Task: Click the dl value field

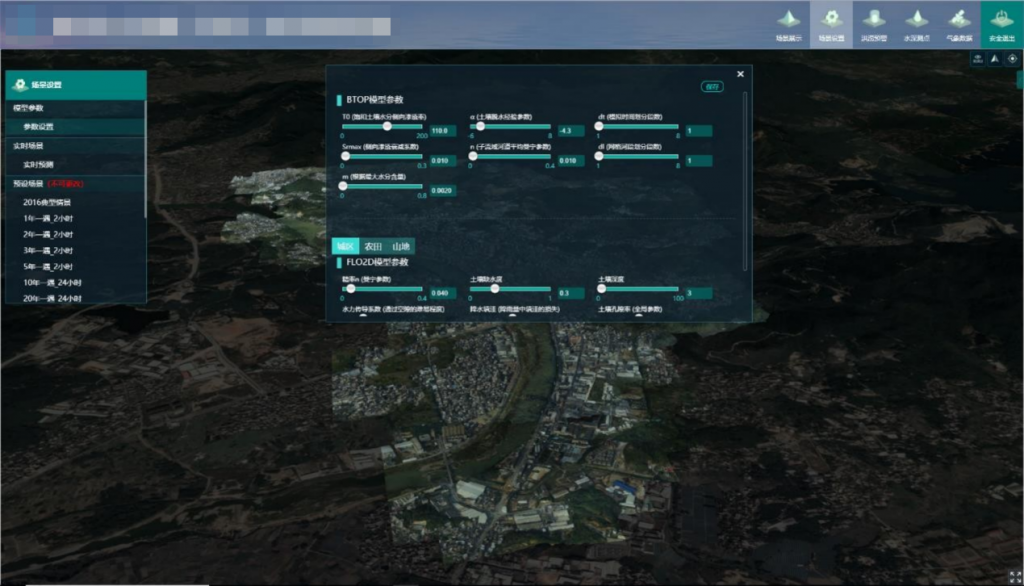Action: click(699, 161)
